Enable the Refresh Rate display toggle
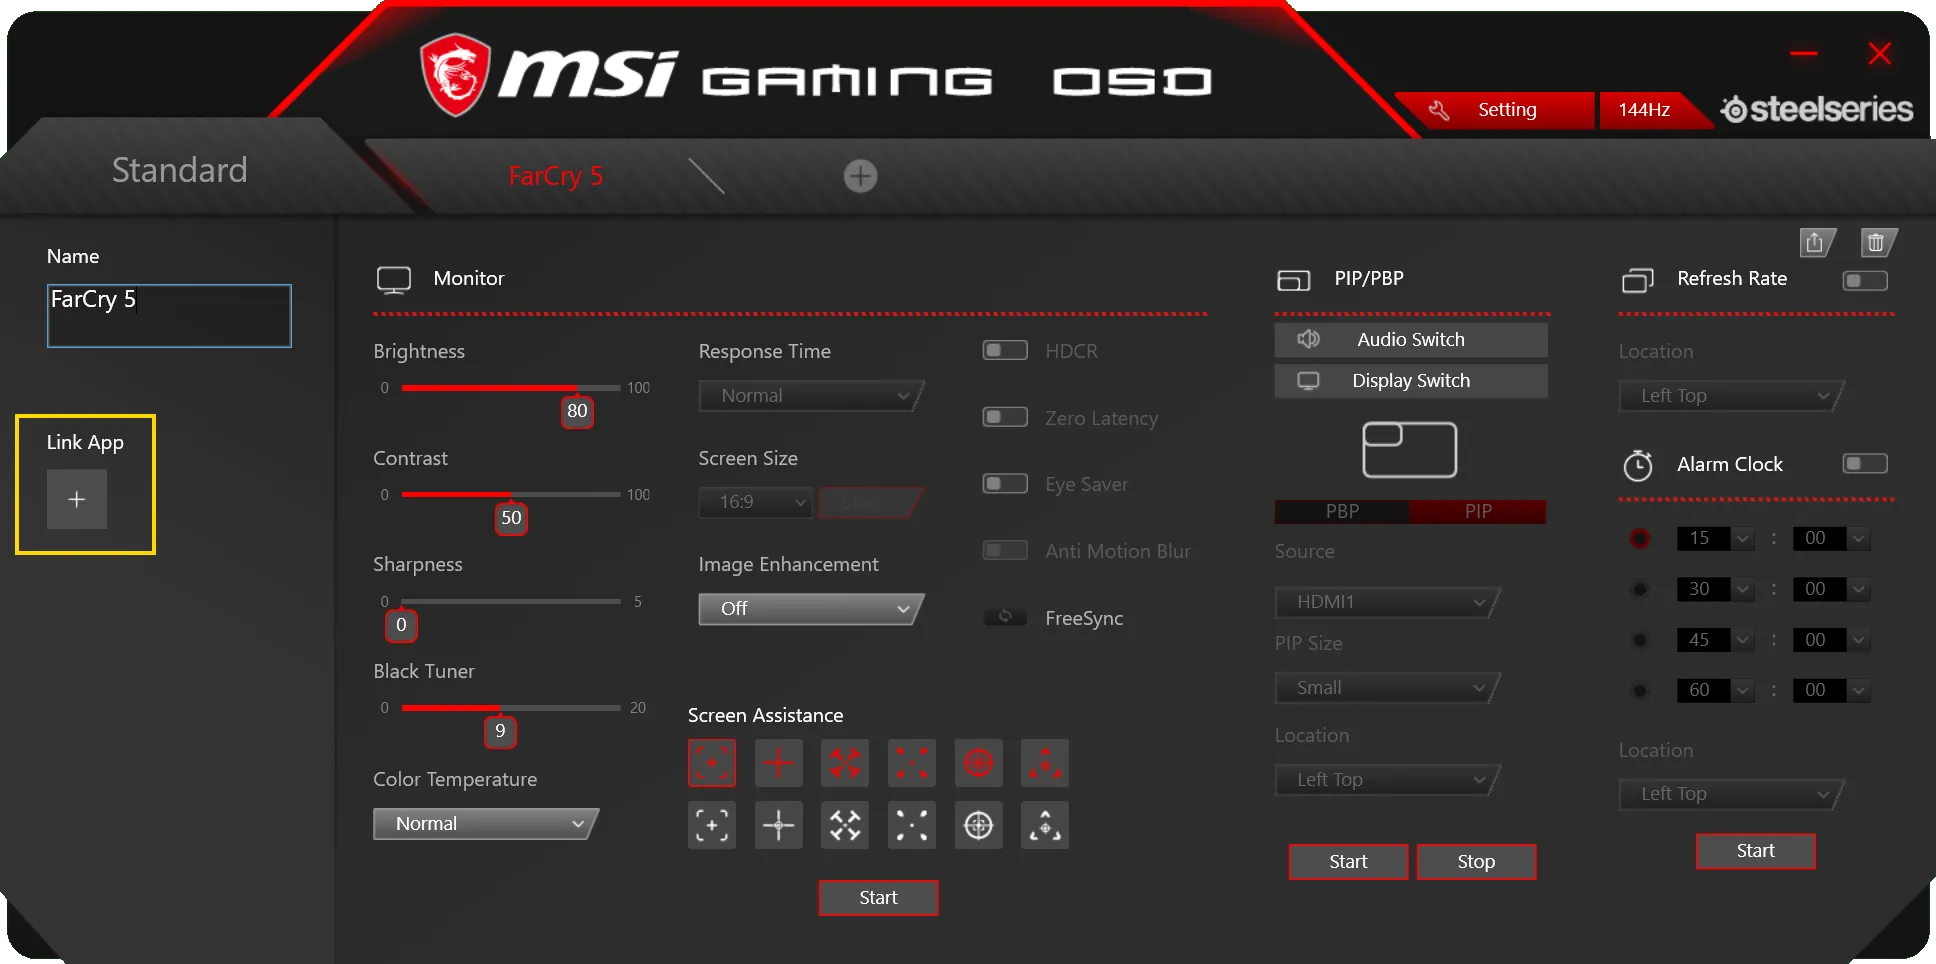 pos(1865,281)
